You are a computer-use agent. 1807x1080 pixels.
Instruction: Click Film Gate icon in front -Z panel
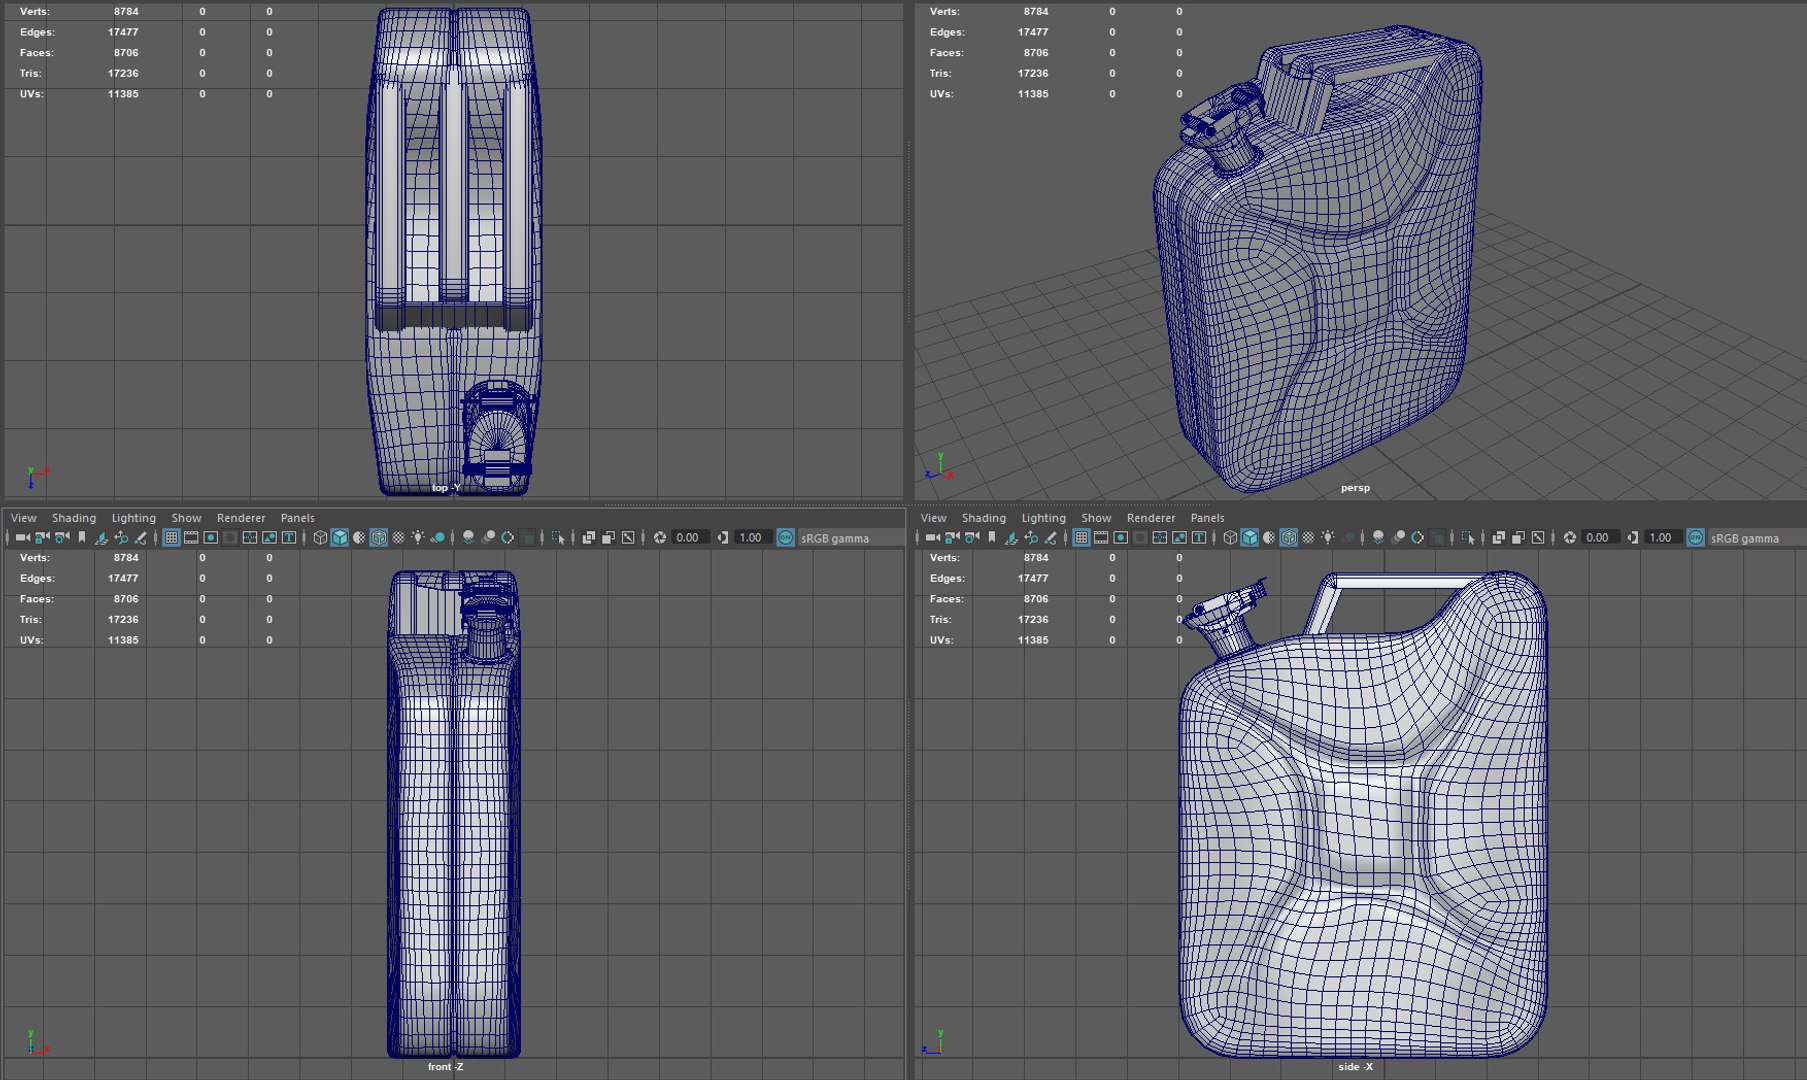[191, 537]
